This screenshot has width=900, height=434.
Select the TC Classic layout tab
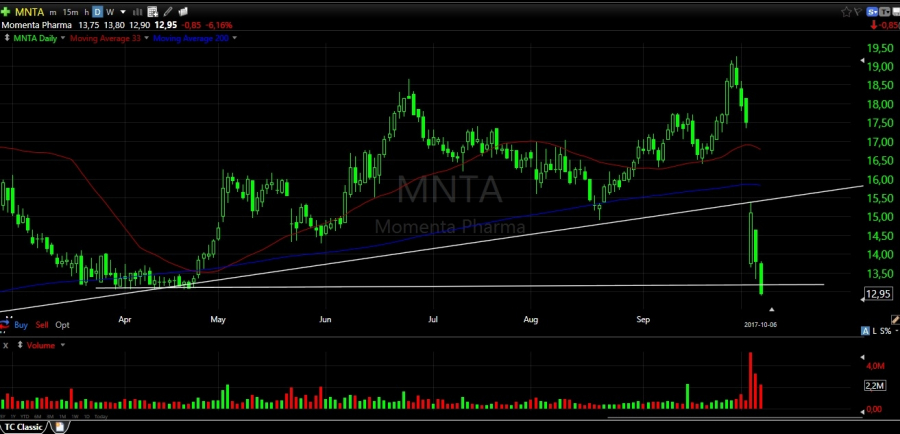(24, 427)
